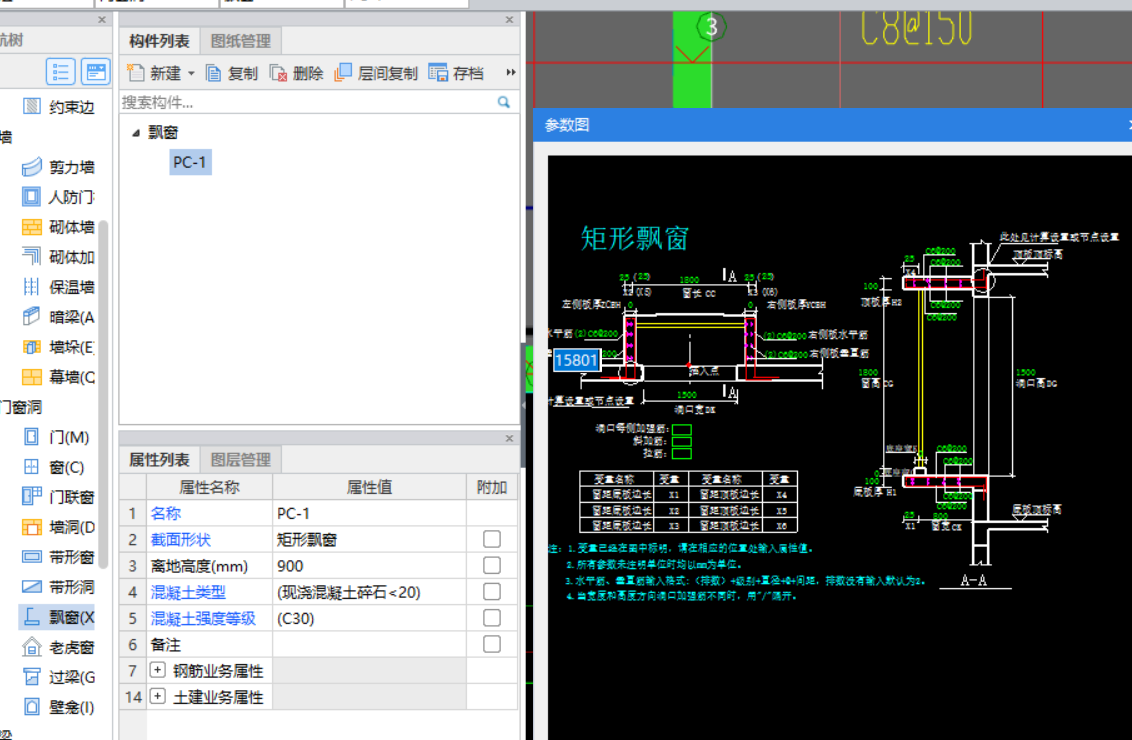Toggle 附加 checkbox for 混凝土类型

pyautogui.click(x=492, y=592)
